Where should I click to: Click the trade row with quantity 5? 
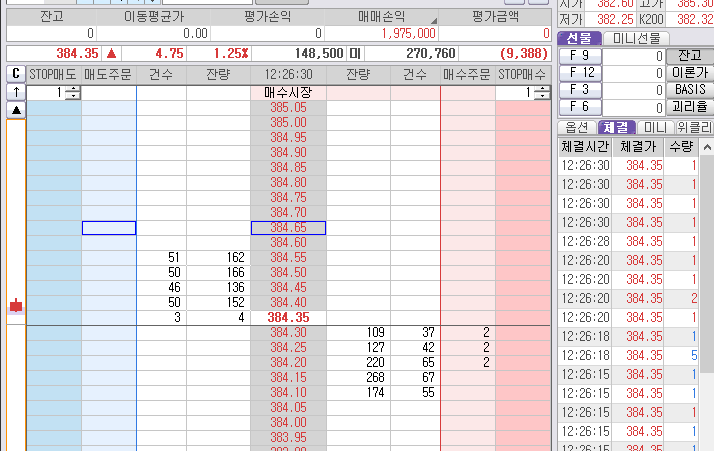pos(628,355)
